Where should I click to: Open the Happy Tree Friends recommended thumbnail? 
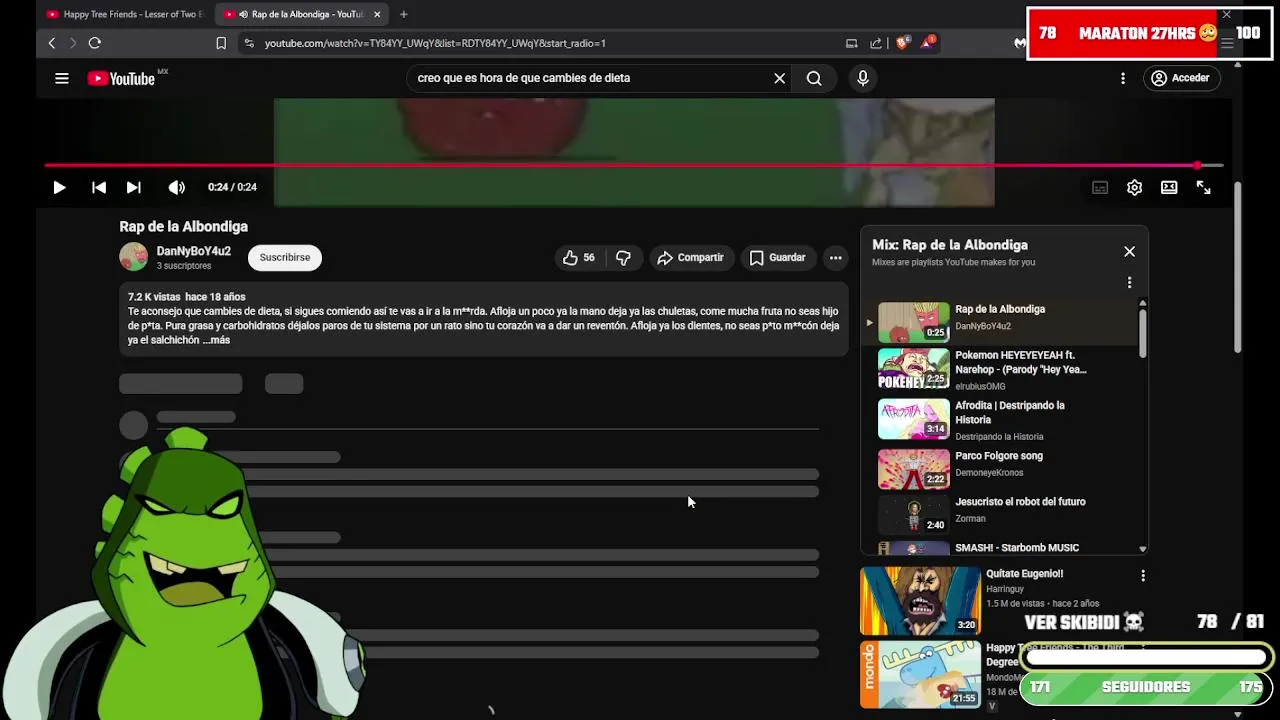920,674
